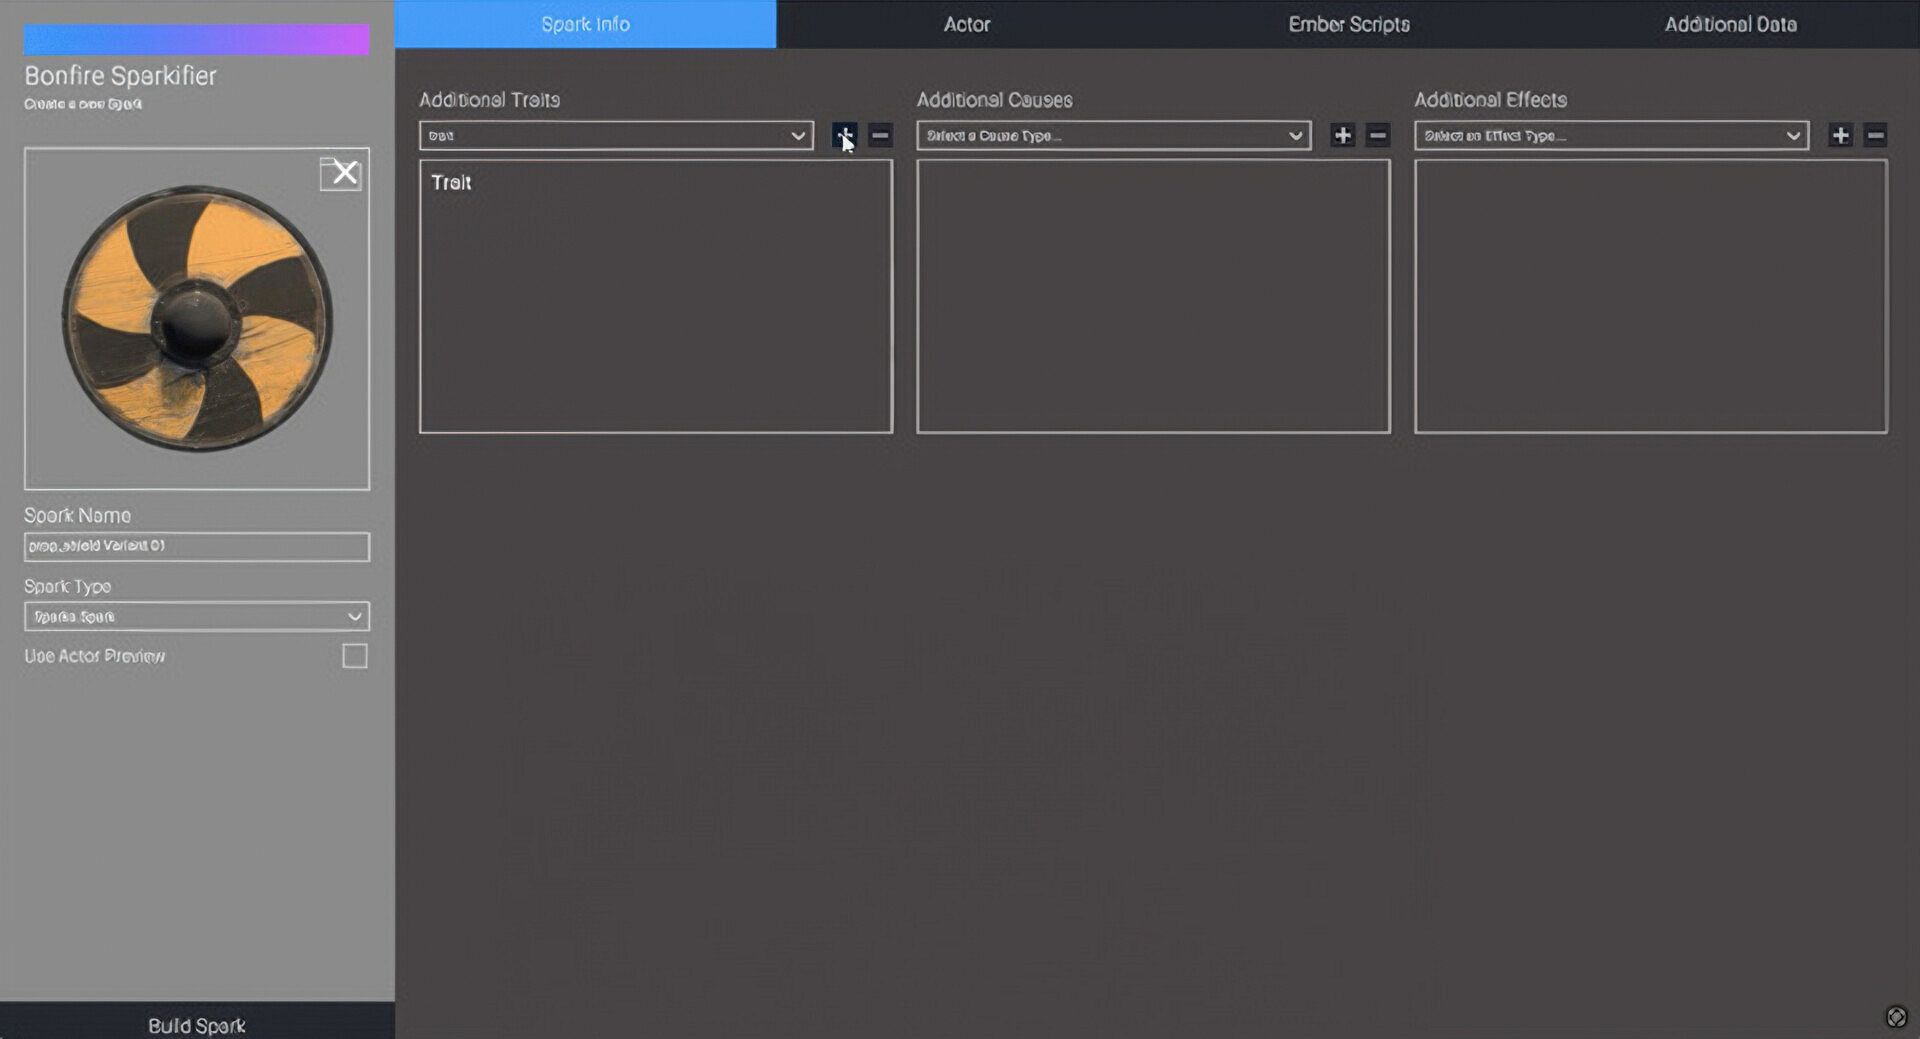Go to the Additional Data tab
Viewport: 1920px width, 1039px height.
[x=1730, y=24]
